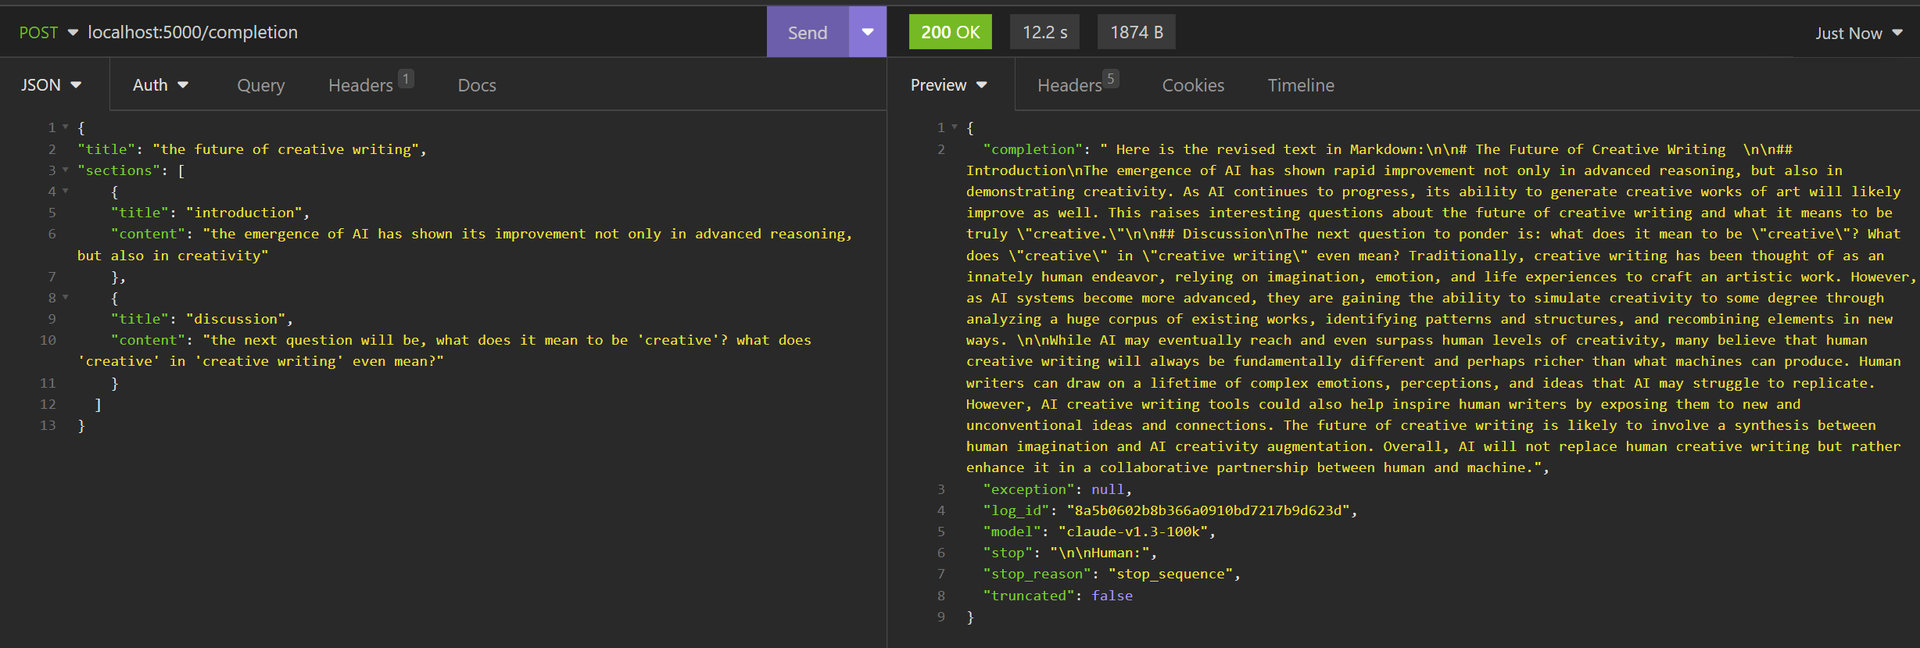Switch to the Docs tab
The image size is (1920, 648).
pos(477,85)
